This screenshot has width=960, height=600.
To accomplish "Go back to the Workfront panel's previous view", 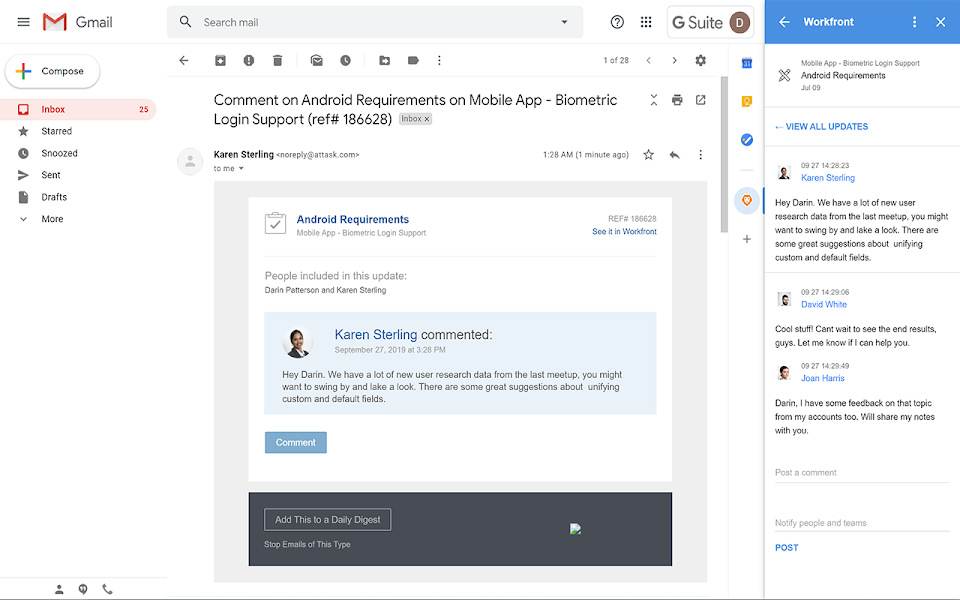I will pos(784,22).
